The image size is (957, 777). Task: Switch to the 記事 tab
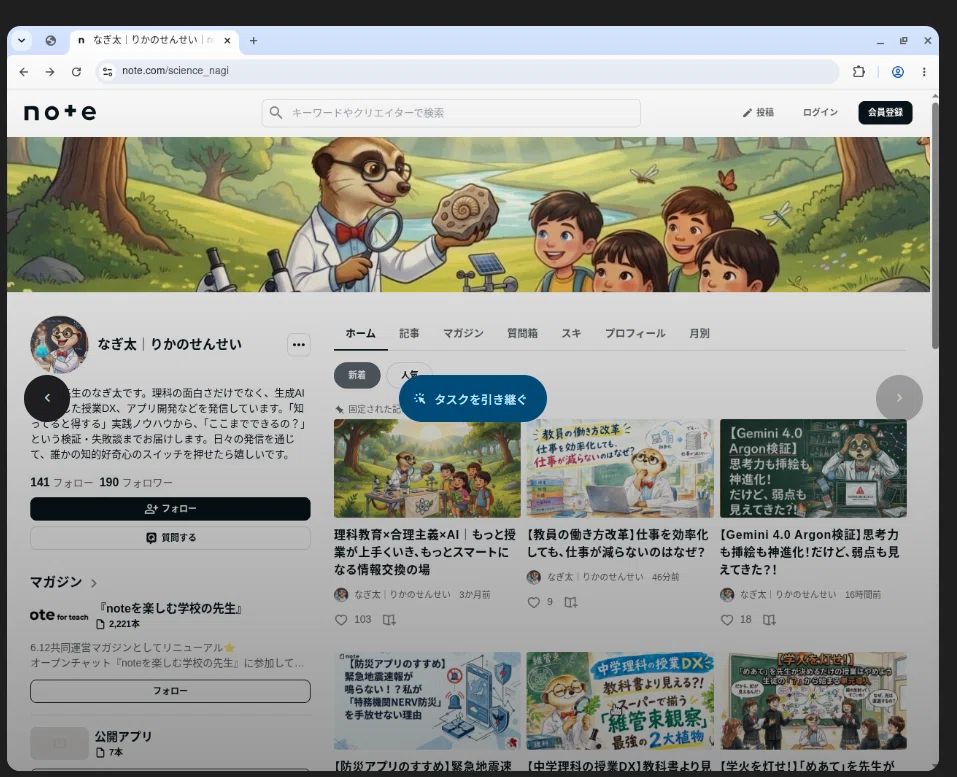tap(409, 333)
